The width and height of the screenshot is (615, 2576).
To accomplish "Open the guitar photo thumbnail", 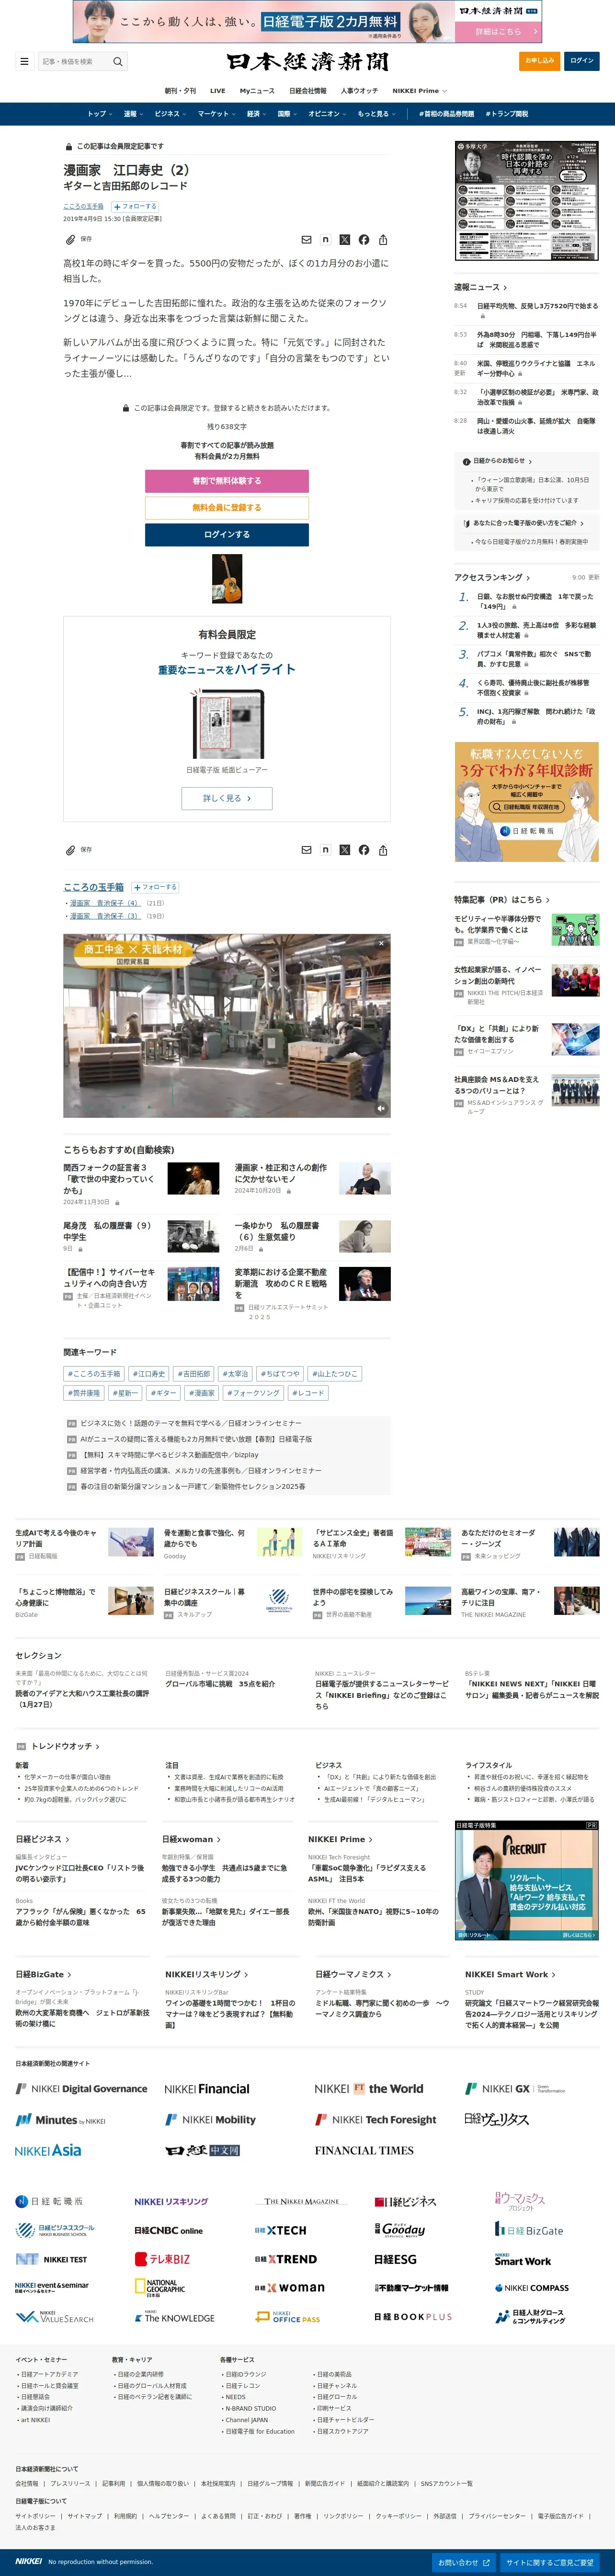I will [x=227, y=578].
